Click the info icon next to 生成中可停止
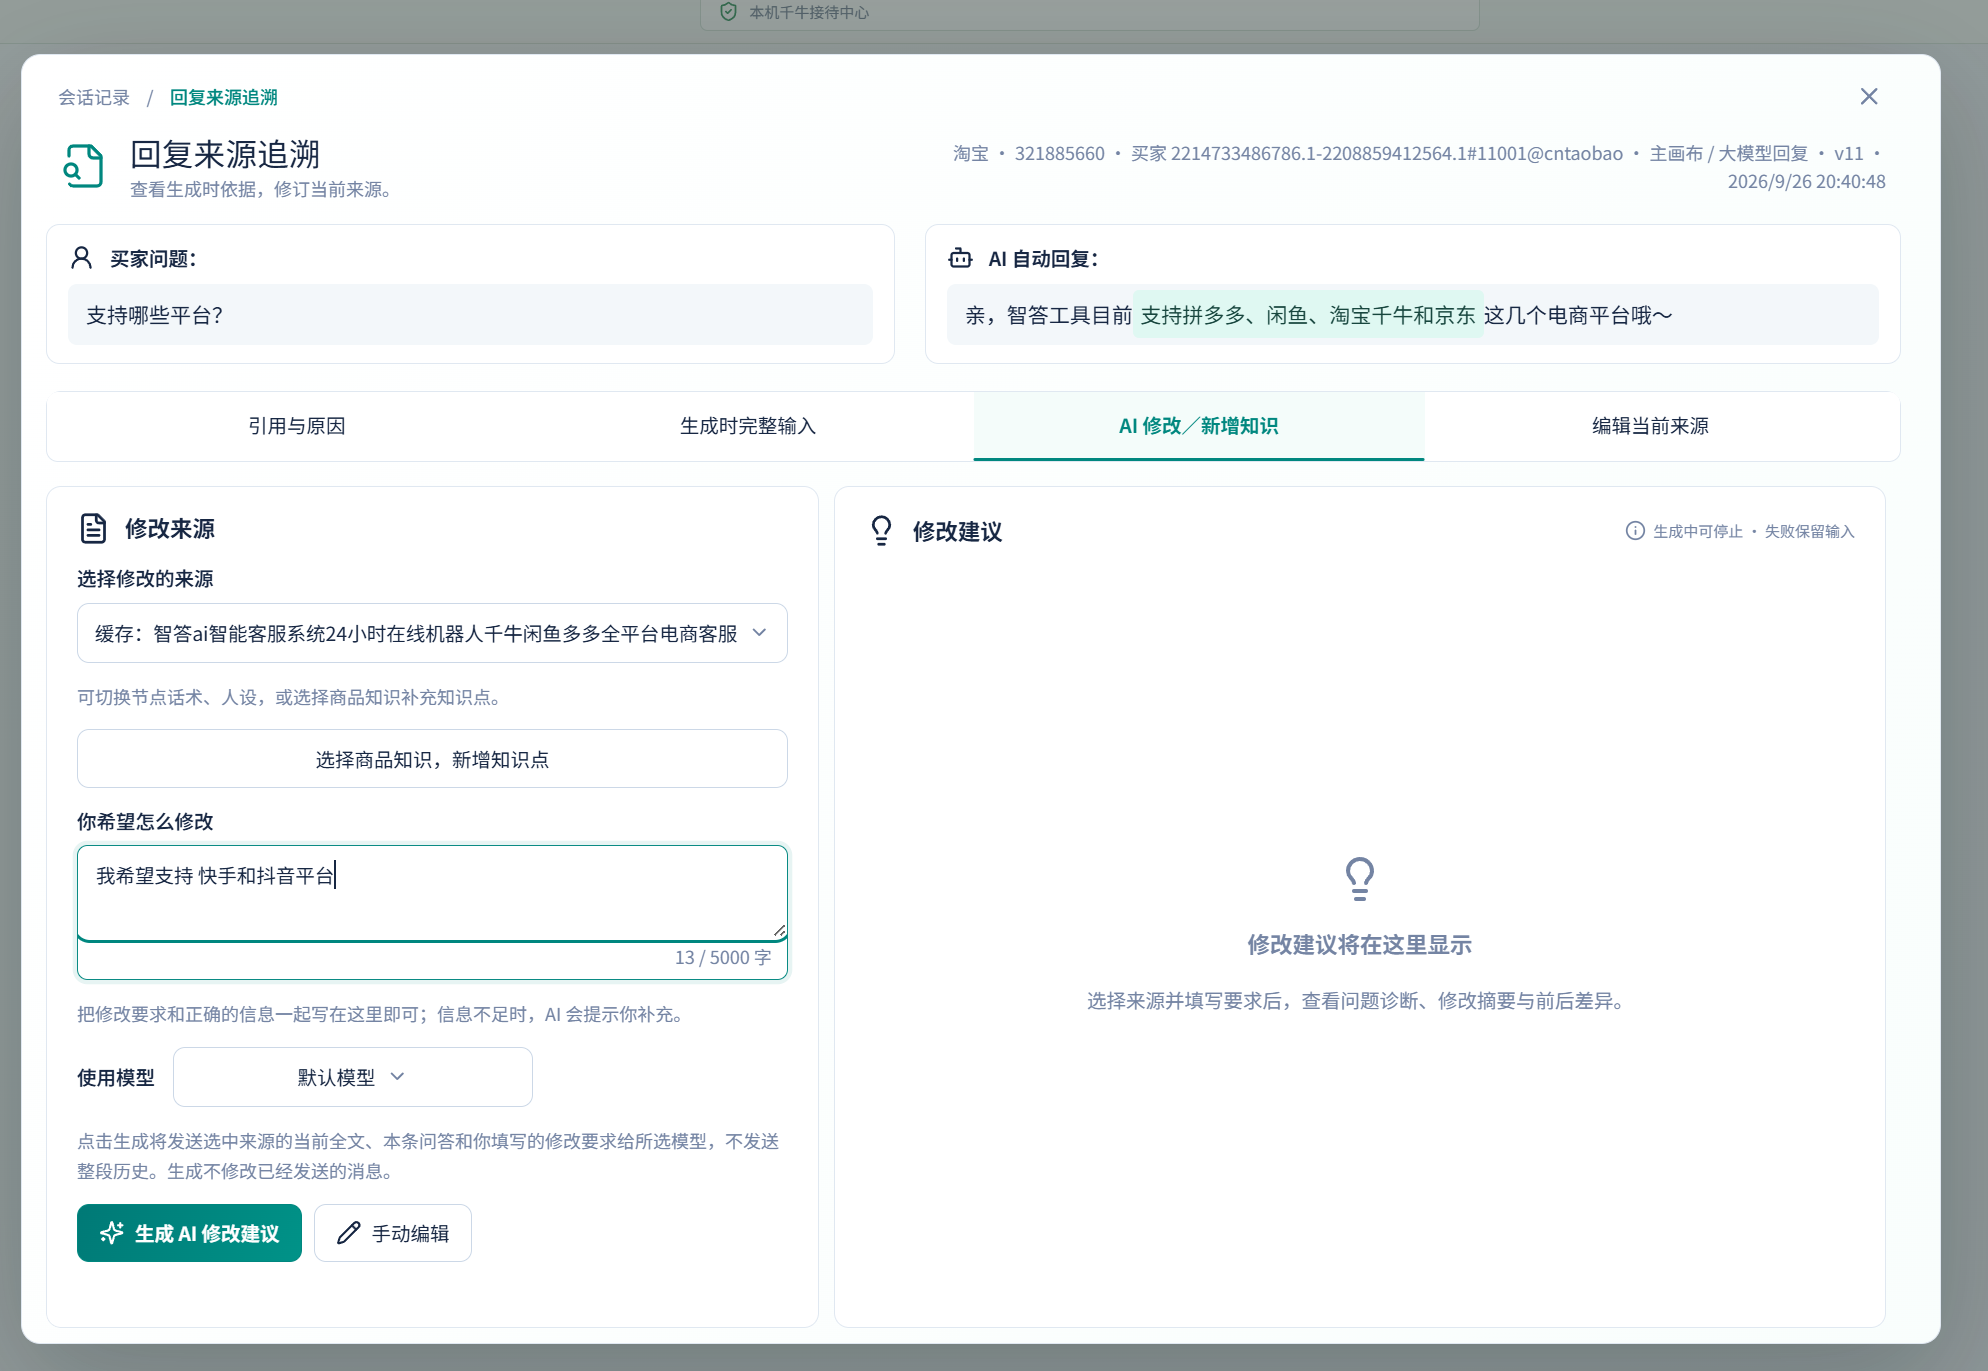 1635,531
